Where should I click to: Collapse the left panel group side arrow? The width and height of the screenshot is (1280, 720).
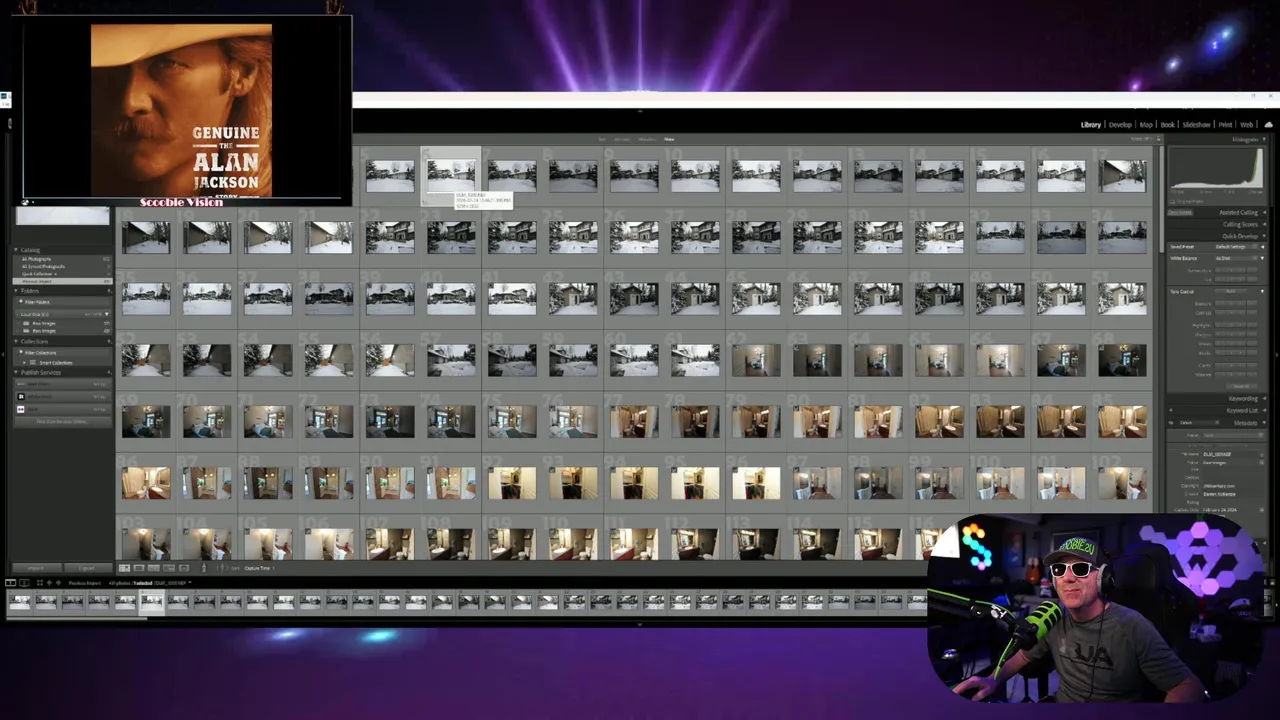tap(3, 354)
